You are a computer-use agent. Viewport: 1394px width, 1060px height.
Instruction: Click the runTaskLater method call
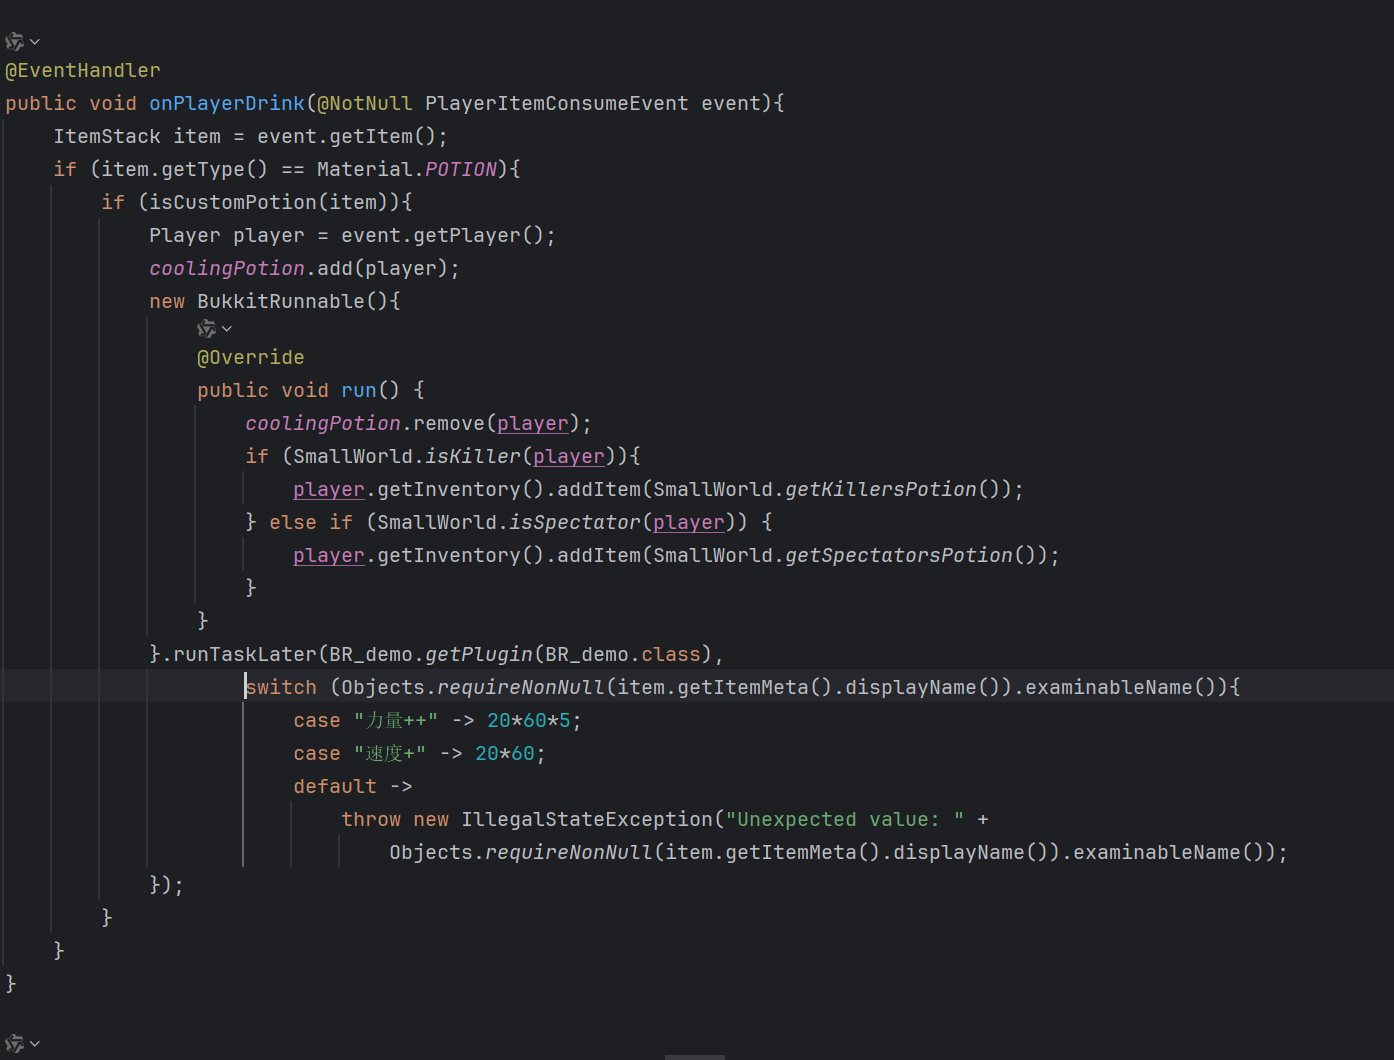tap(245, 655)
